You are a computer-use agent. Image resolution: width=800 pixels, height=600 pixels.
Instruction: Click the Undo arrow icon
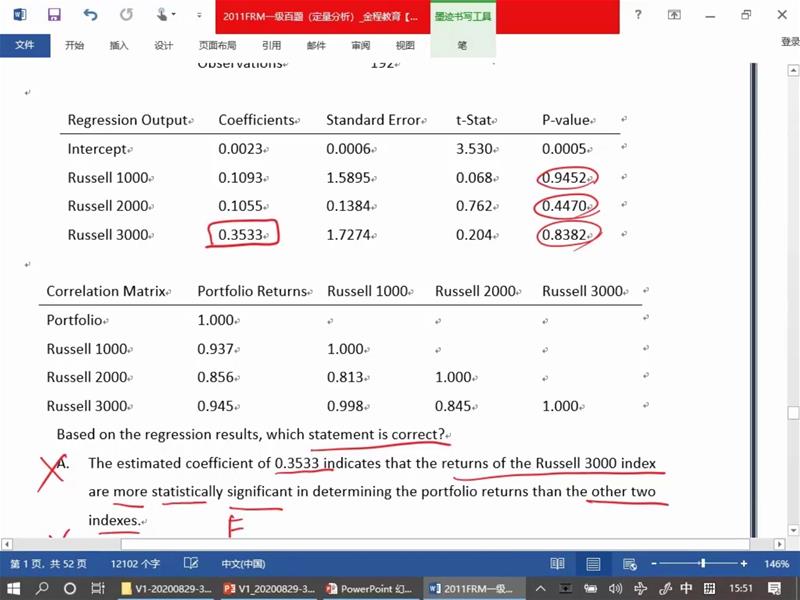coord(91,15)
